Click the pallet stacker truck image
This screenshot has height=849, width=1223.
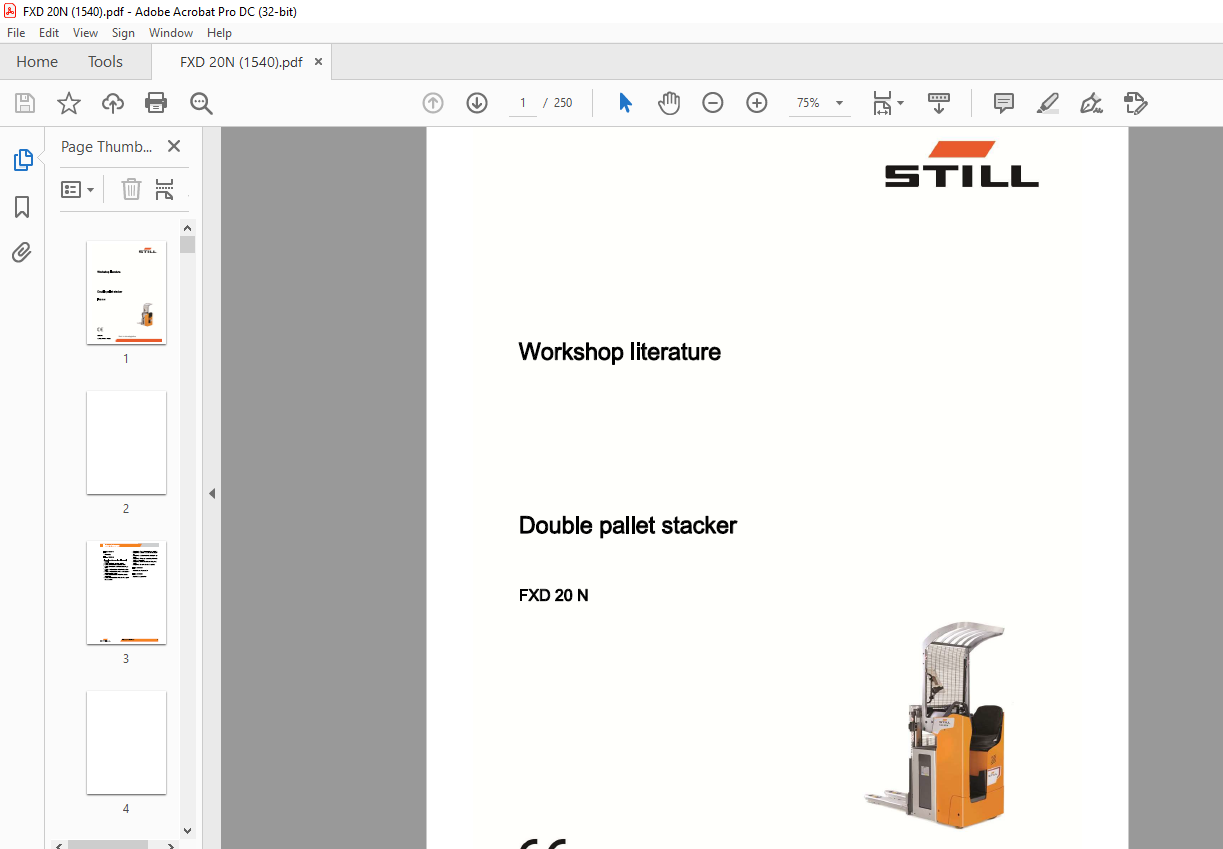point(935,726)
